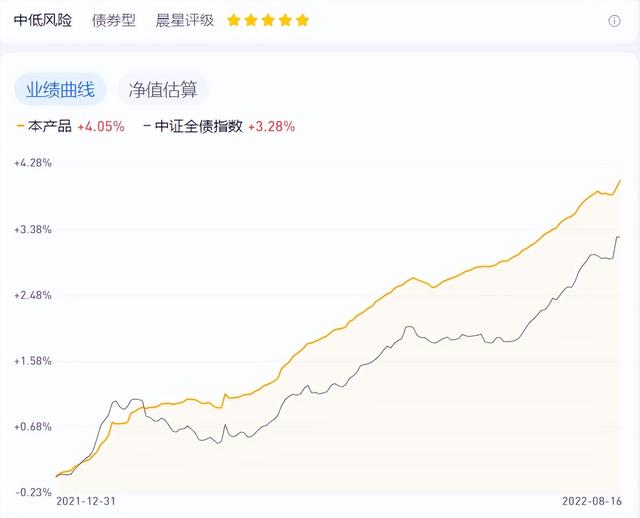Select the 2021-12-31 start date label
The height and width of the screenshot is (518, 640).
tap(86, 501)
